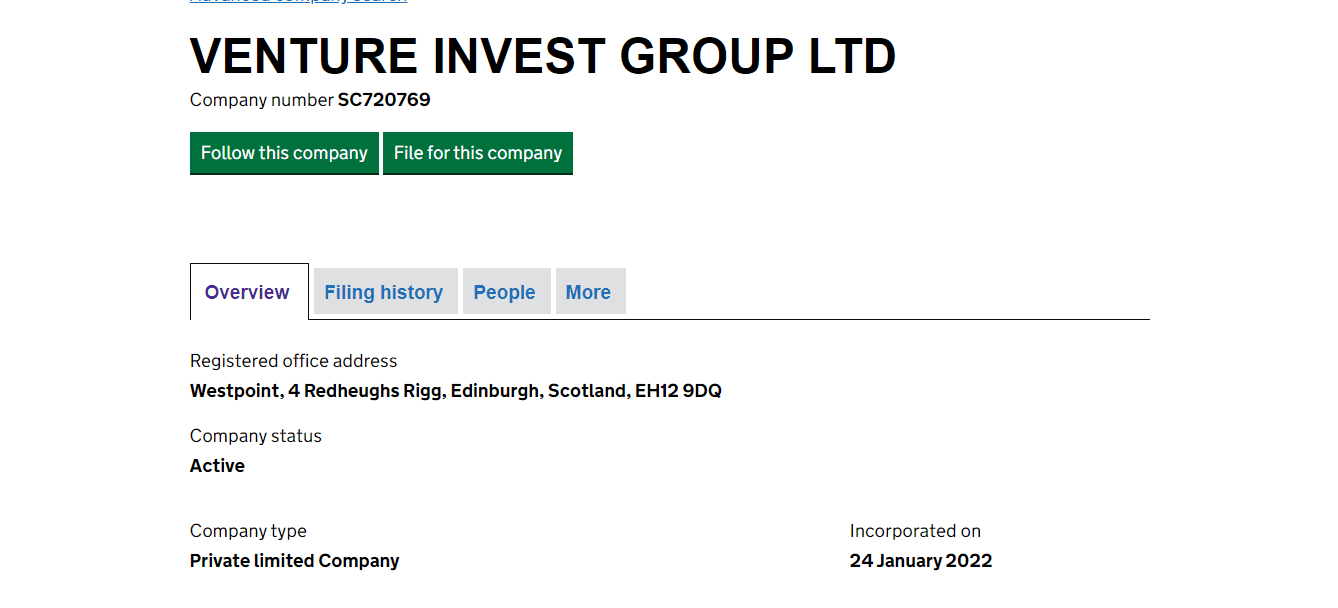Viewport: 1338px width, 608px height.
Task: Select the More tab
Action: coord(588,292)
